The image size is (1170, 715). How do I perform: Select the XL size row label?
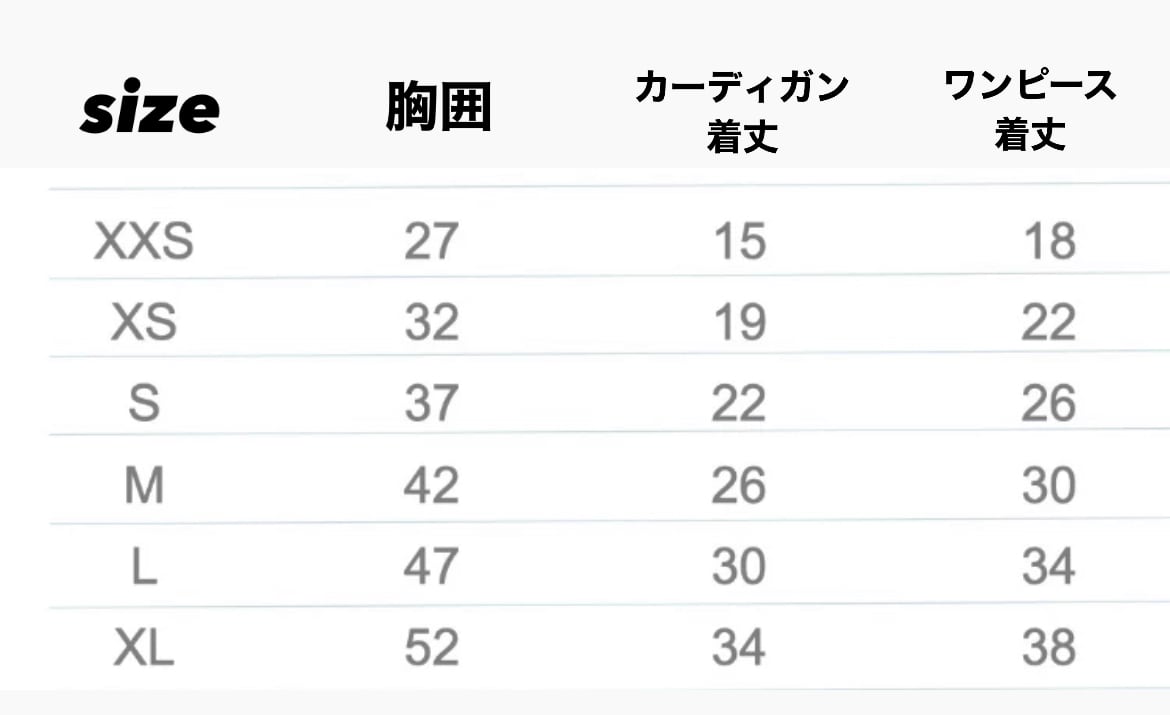tap(144, 648)
